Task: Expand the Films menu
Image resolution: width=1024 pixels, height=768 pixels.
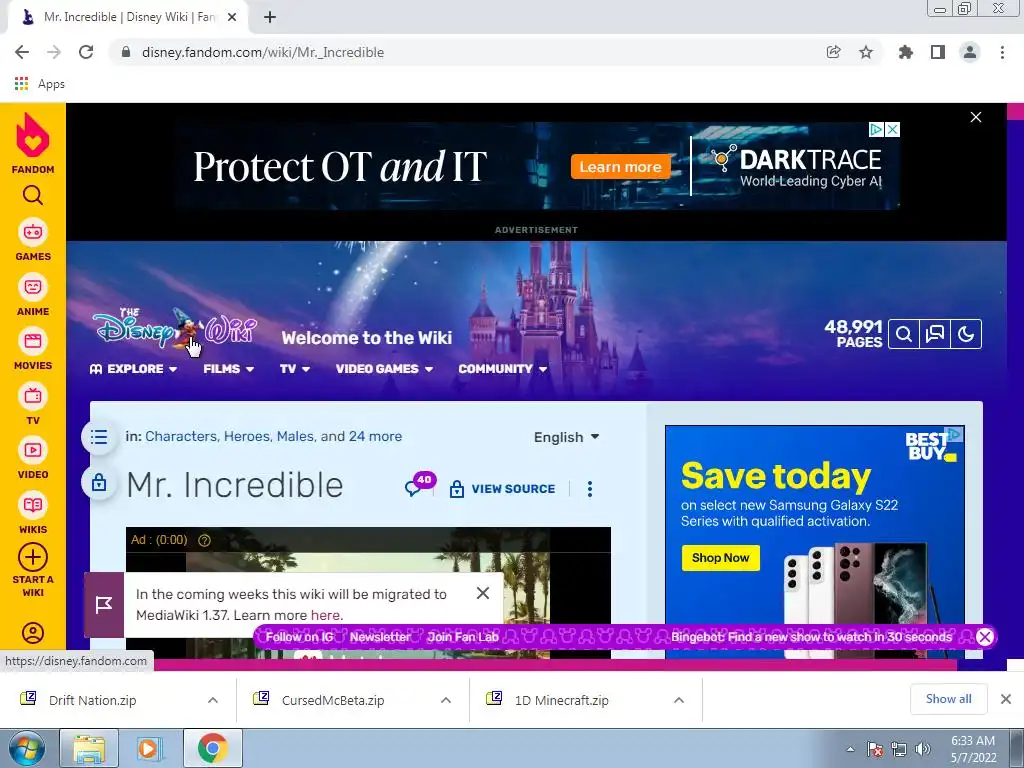Action: pyautogui.click(x=229, y=369)
